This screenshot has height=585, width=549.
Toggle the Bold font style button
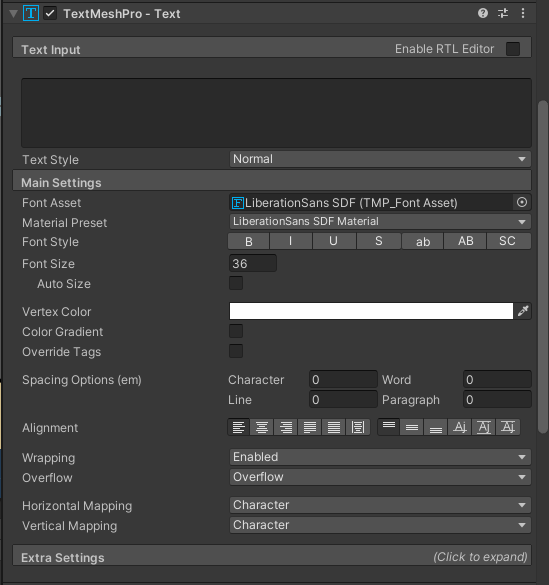[x=248, y=241]
